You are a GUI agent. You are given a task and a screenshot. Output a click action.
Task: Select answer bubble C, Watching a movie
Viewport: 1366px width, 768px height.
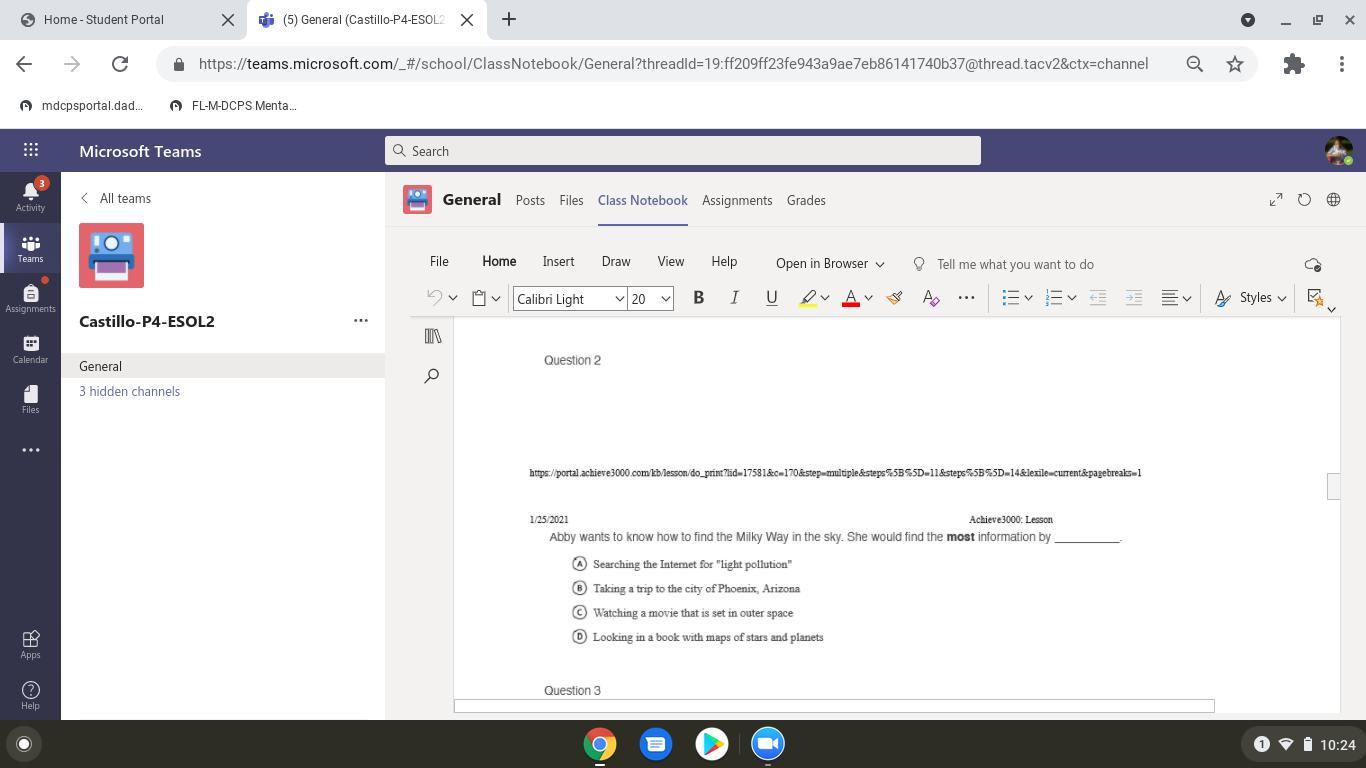point(579,612)
